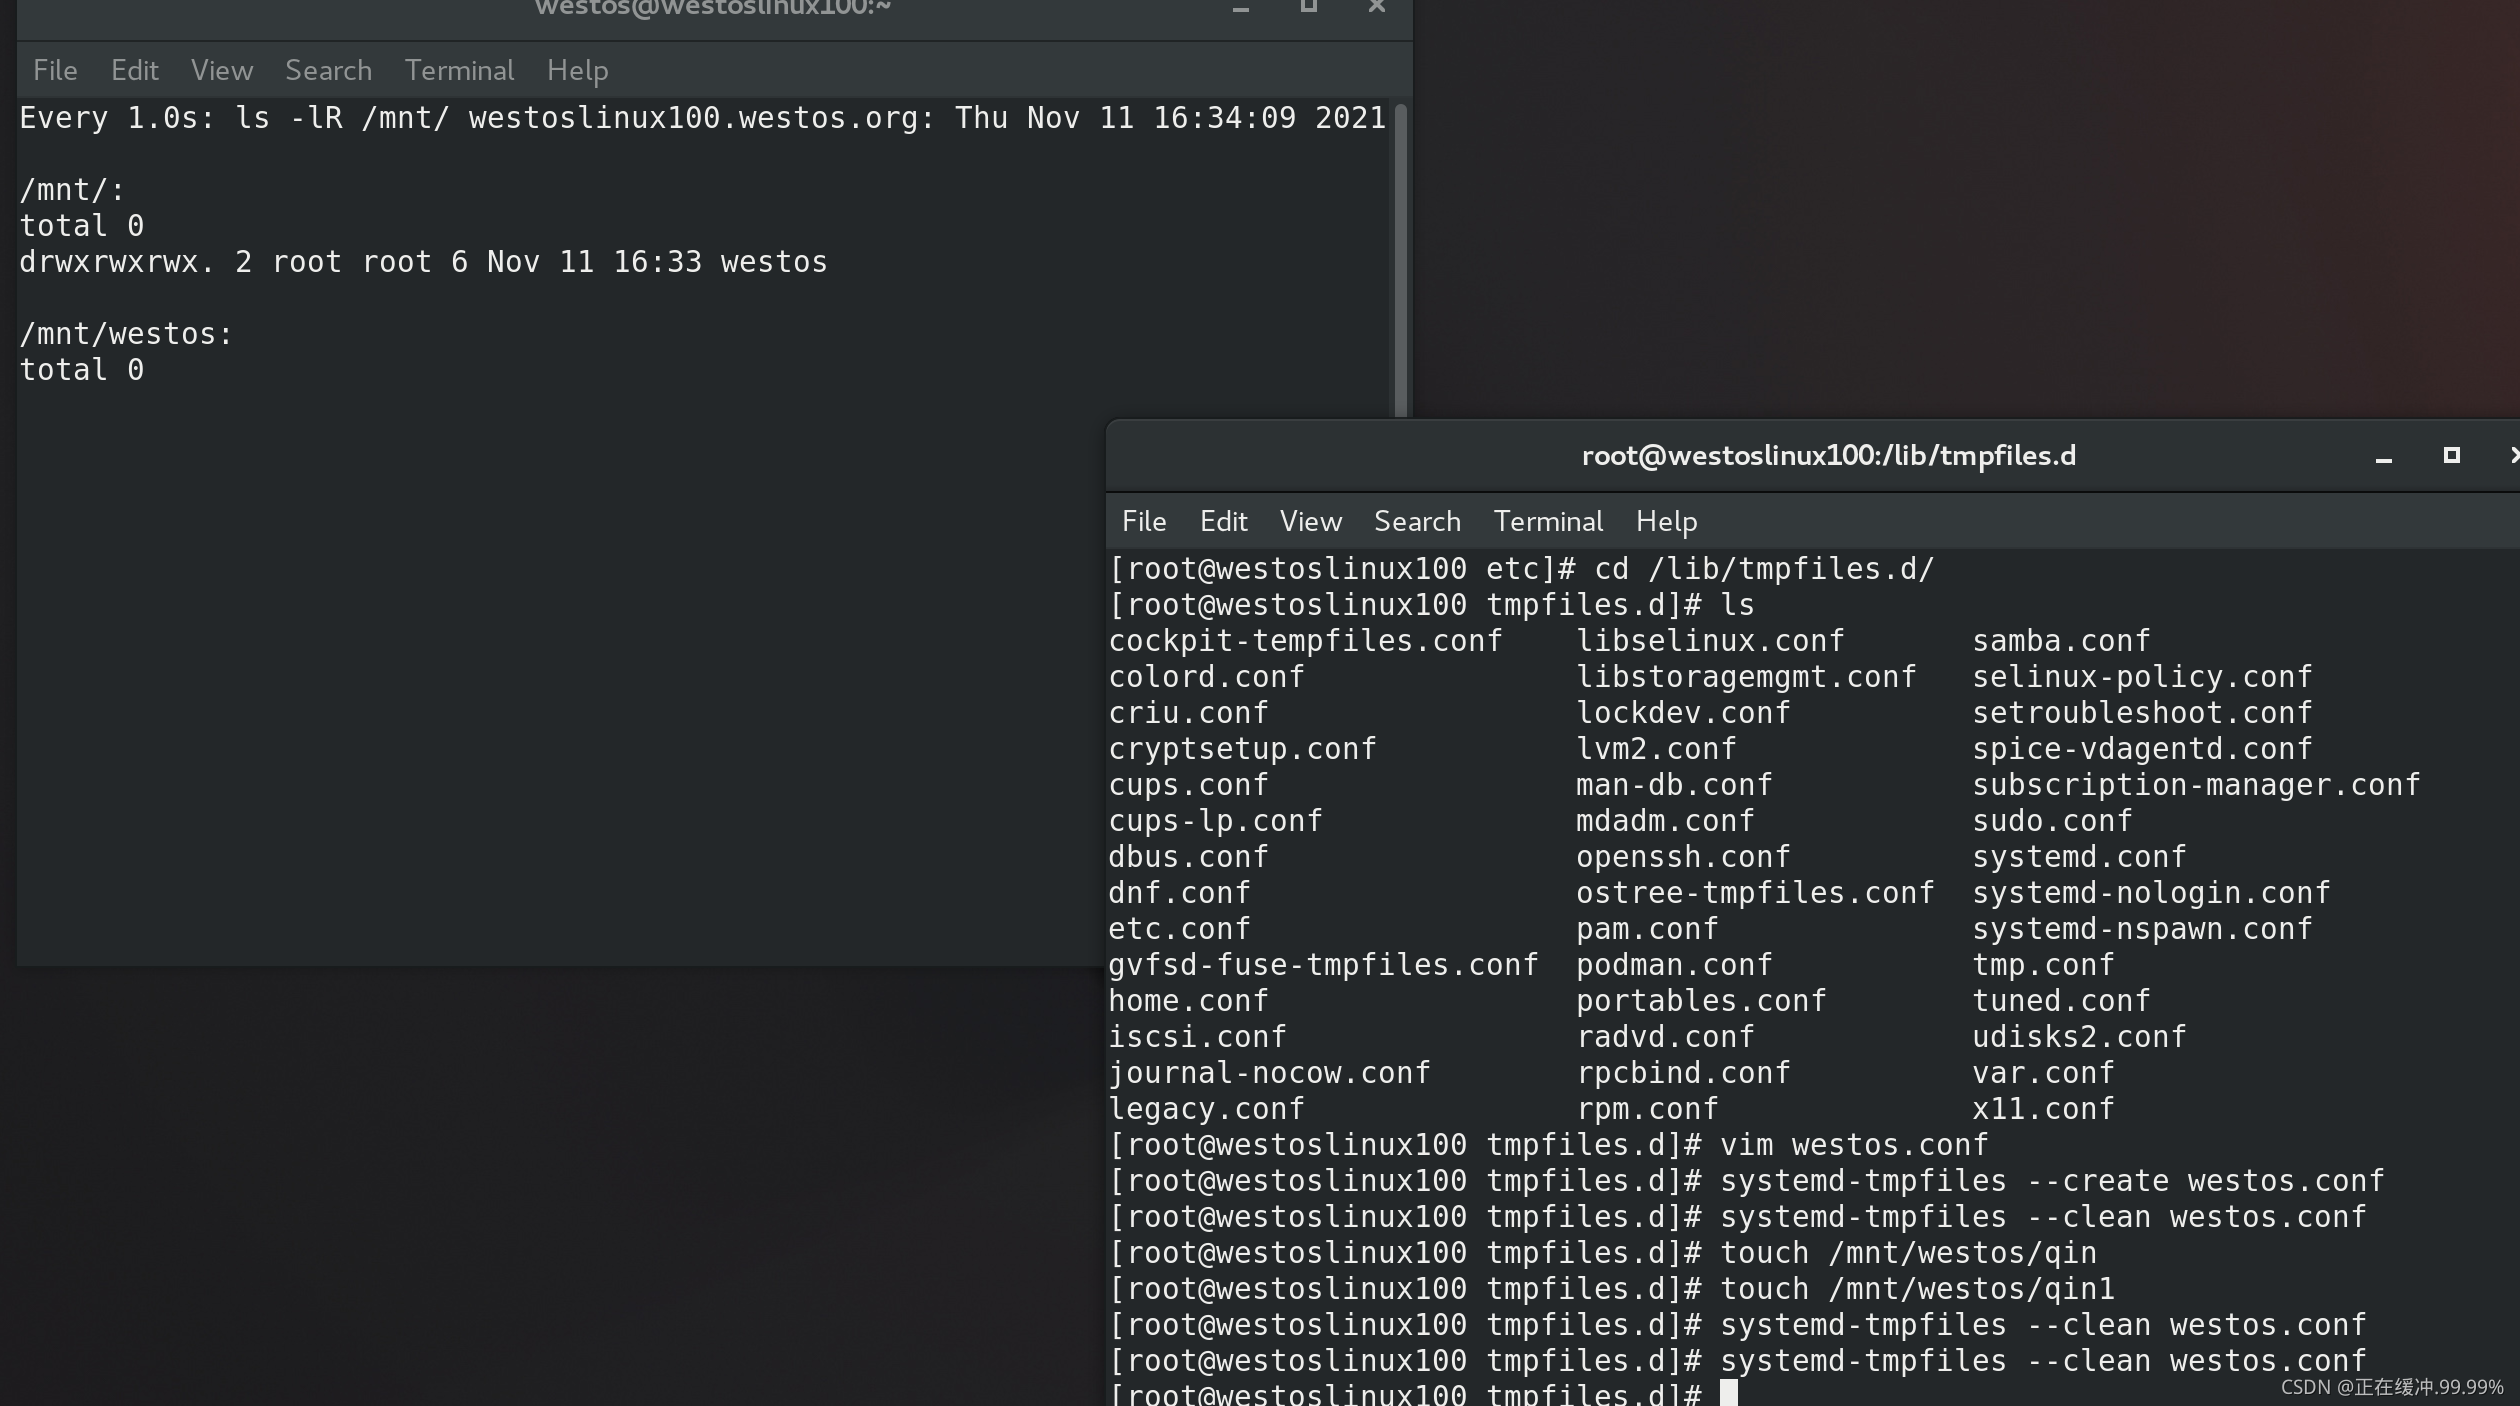Open View menu in root tmpfiles.d terminal
The width and height of the screenshot is (2520, 1406).
tap(1311, 521)
